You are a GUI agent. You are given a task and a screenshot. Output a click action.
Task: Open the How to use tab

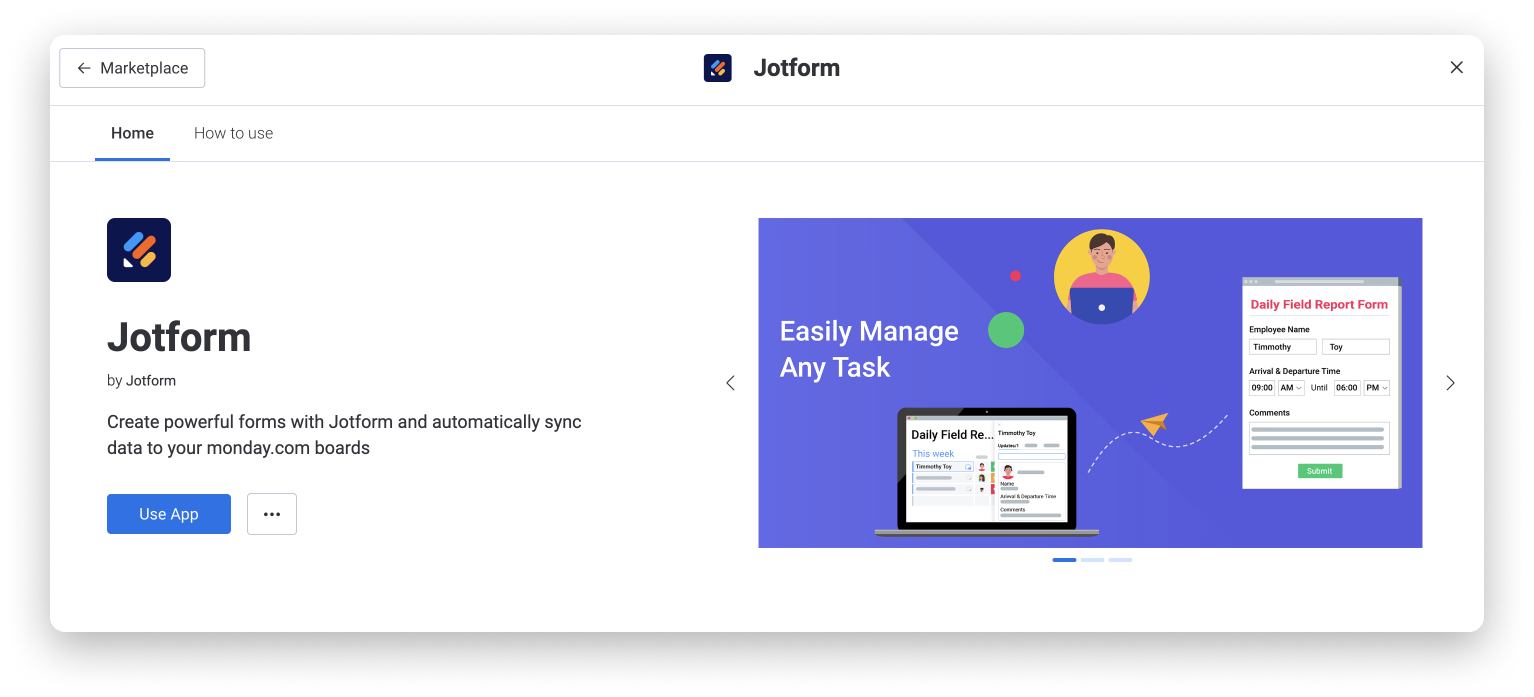point(233,133)
